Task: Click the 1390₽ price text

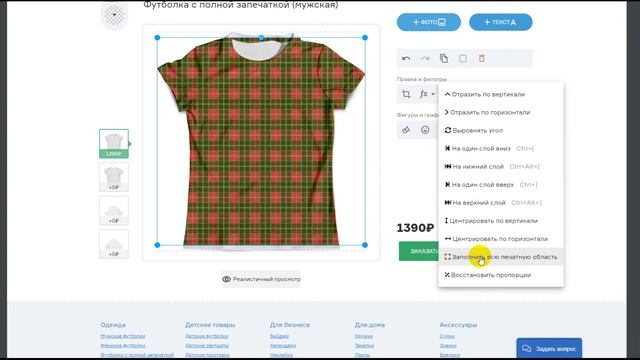Action: click(x=415, y=228)
